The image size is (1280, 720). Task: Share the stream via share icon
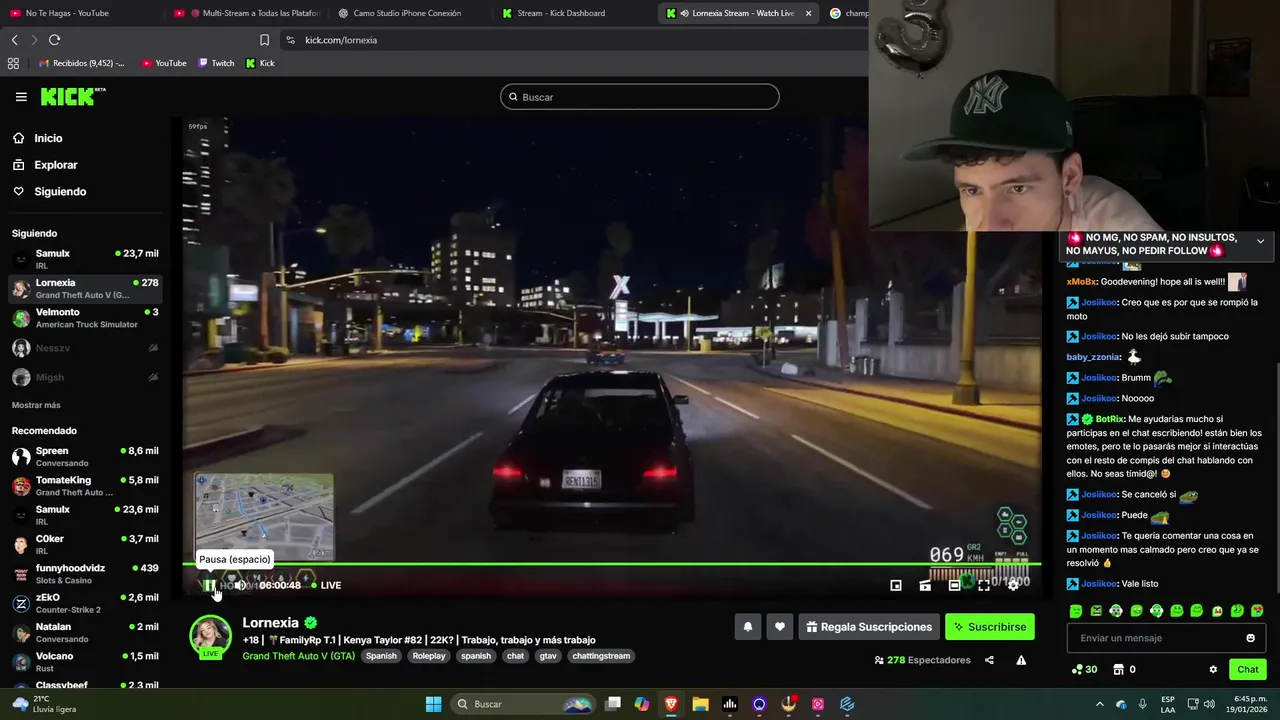click(x=989, y=660)
